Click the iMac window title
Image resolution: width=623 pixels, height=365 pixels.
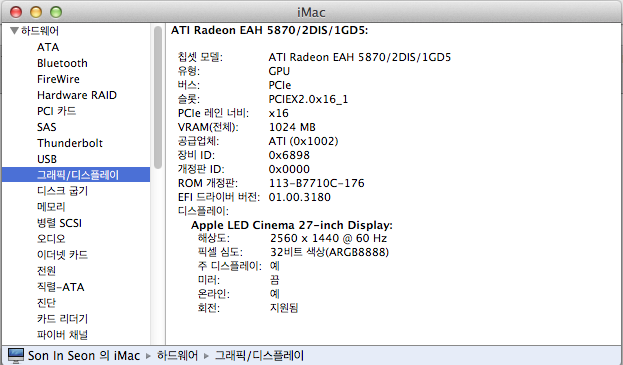tap(311, 12)
